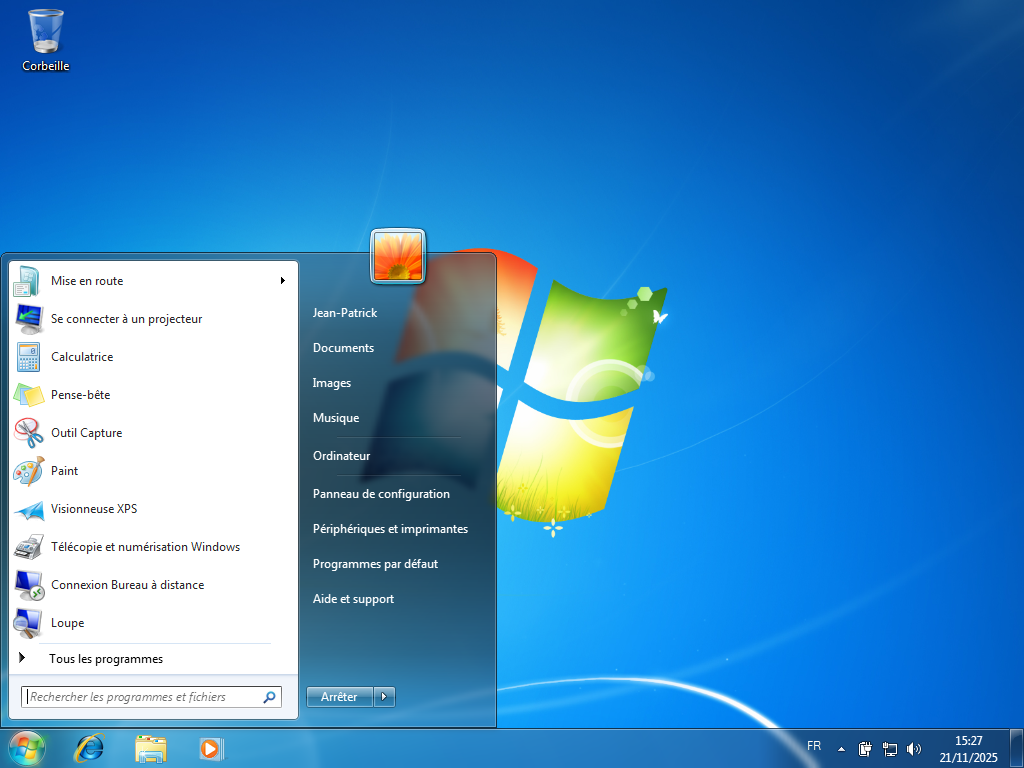Viewport: 1024px width, 768px height.
Task: Open the Calculatrice app icon
Action: point(28,357)
